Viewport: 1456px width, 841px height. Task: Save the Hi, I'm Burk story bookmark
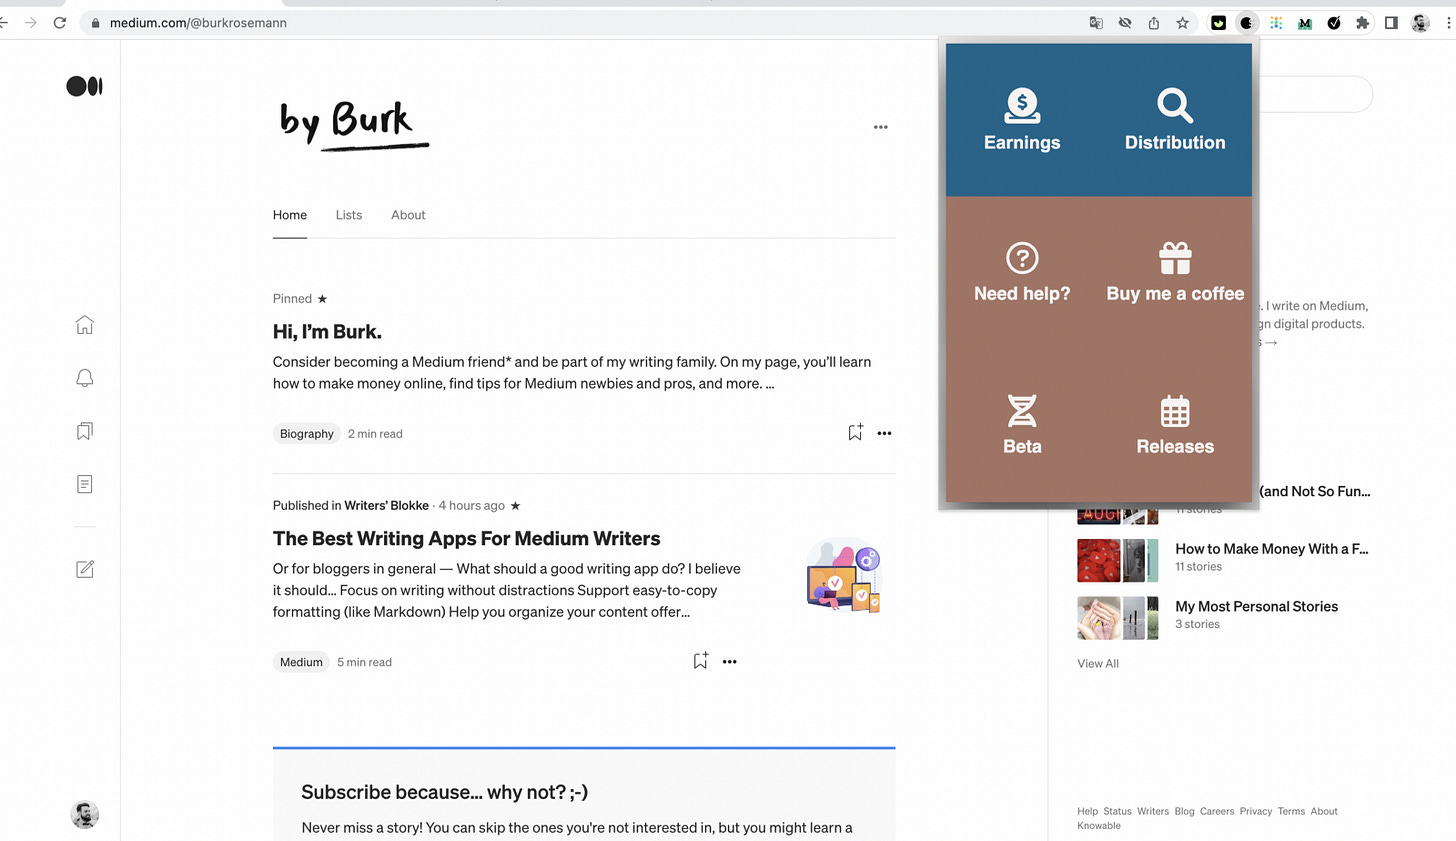point(855,432)
